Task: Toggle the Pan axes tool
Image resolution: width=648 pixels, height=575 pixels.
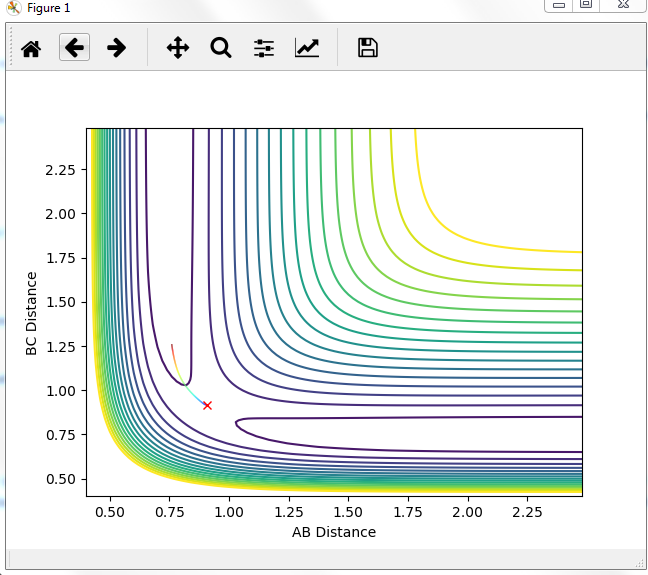Action: click(178, 47)
